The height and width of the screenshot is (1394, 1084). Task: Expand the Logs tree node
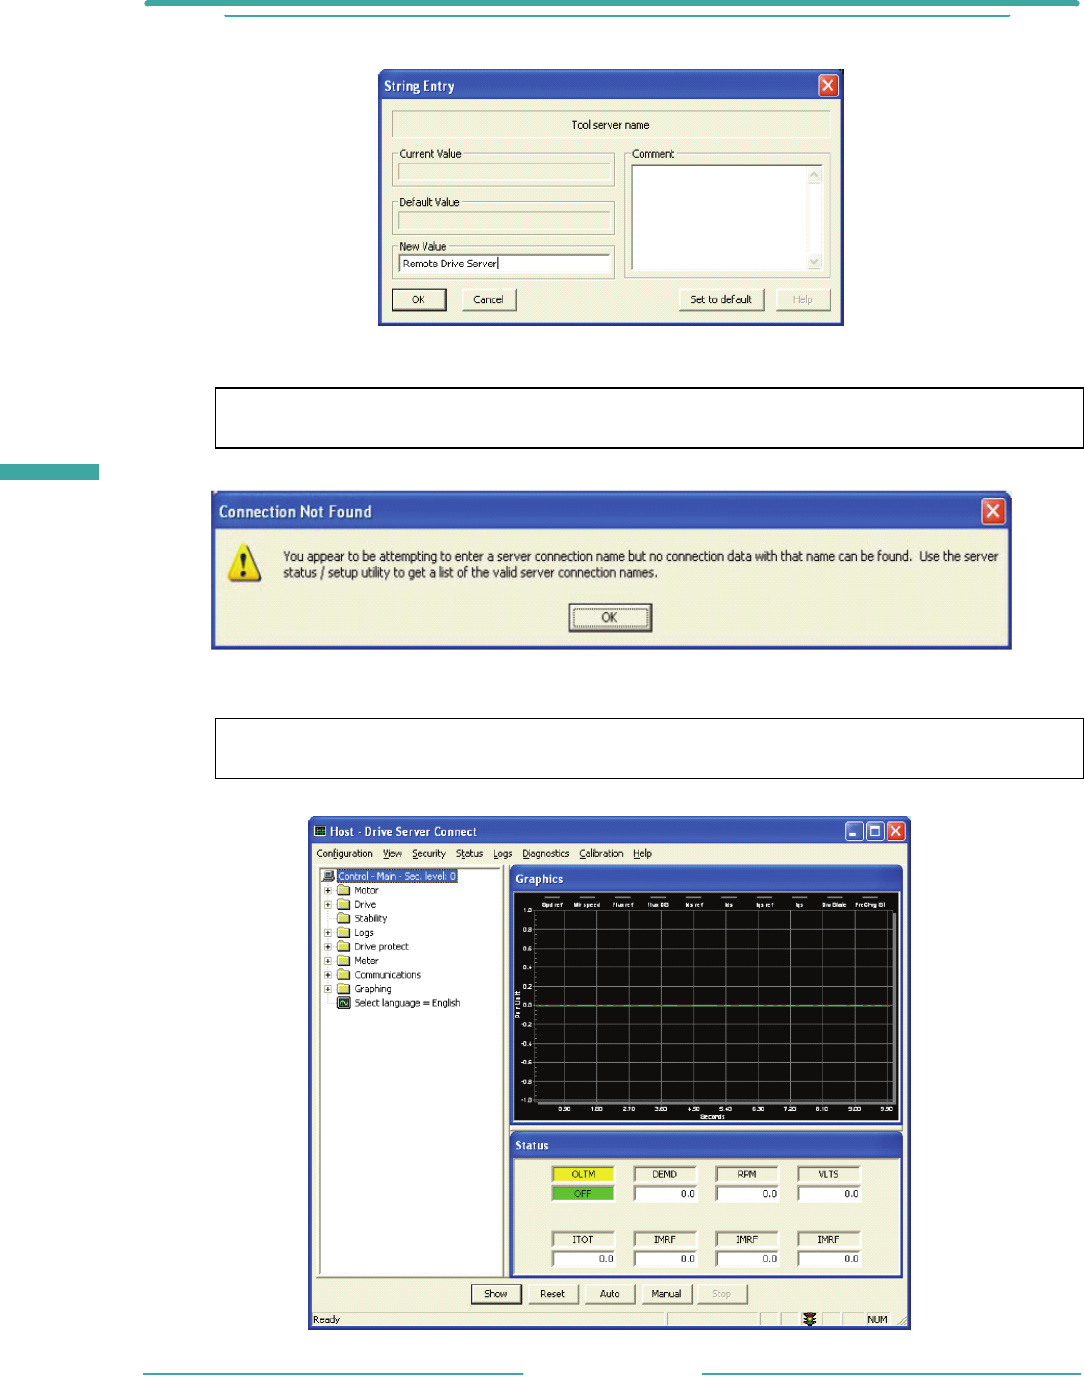click(x=327, y=932)
